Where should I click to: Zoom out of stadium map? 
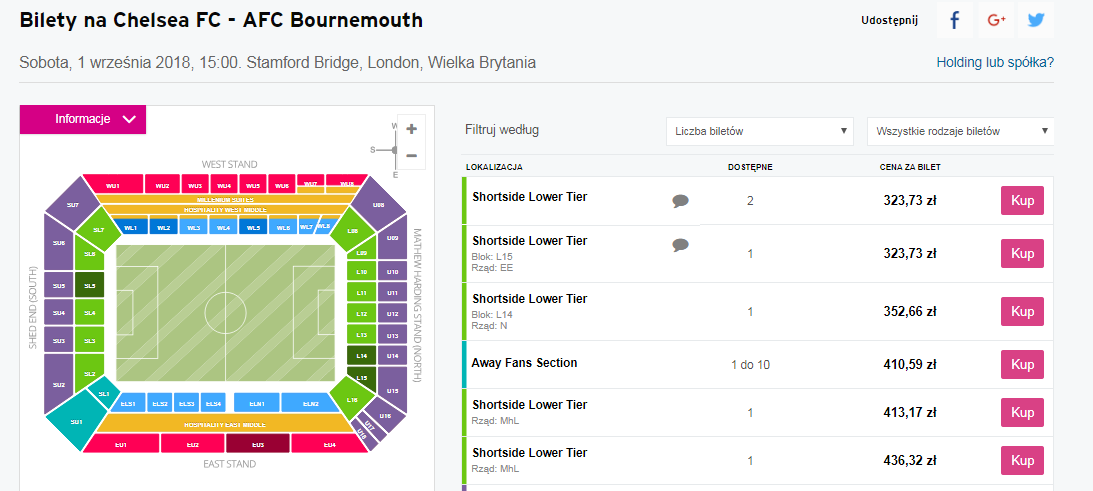[411, 156]
